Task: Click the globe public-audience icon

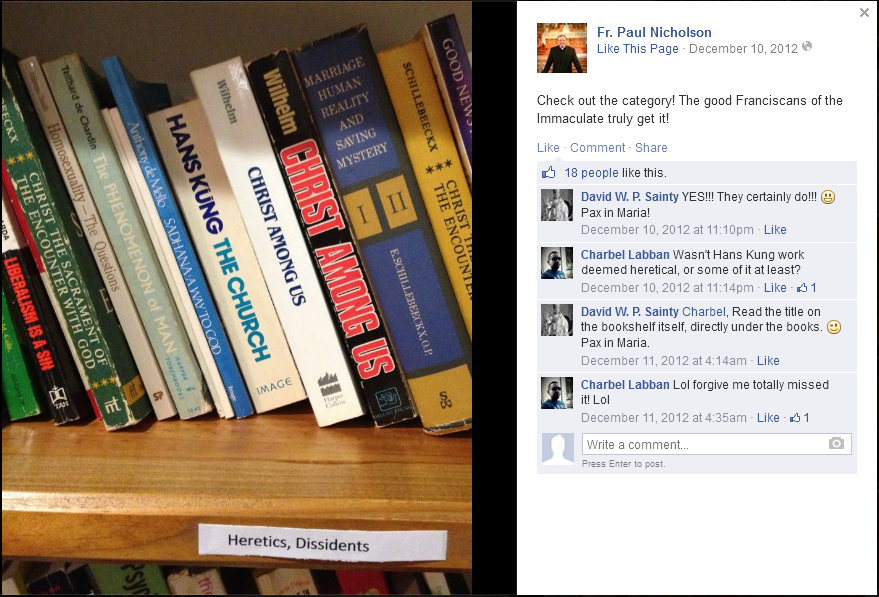Action: pos(807,47)
